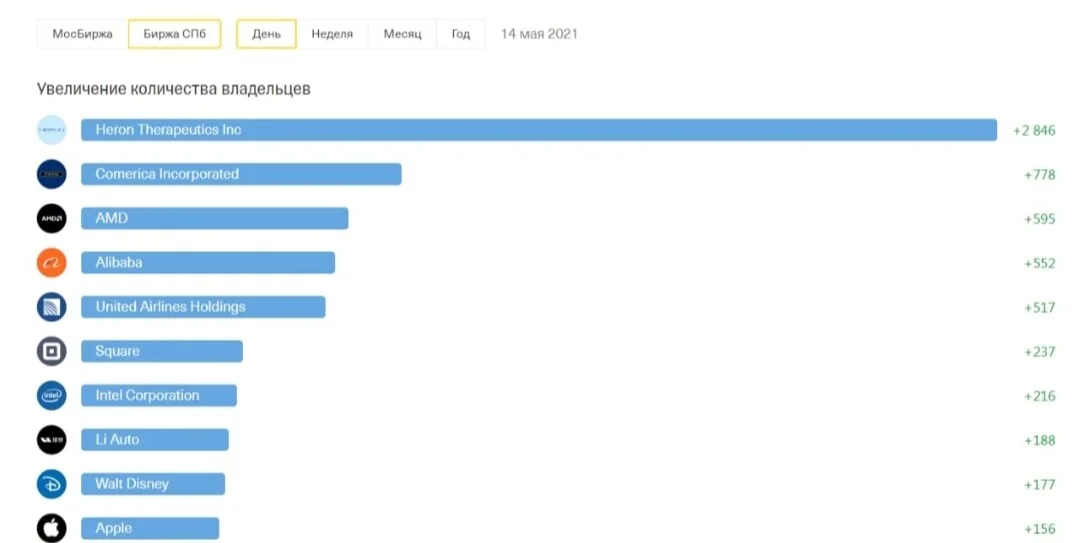Viewport: 1080px width, 543px height.
Task: Click the +188 value for Li Auto
Action: (x=1039, y=440)
